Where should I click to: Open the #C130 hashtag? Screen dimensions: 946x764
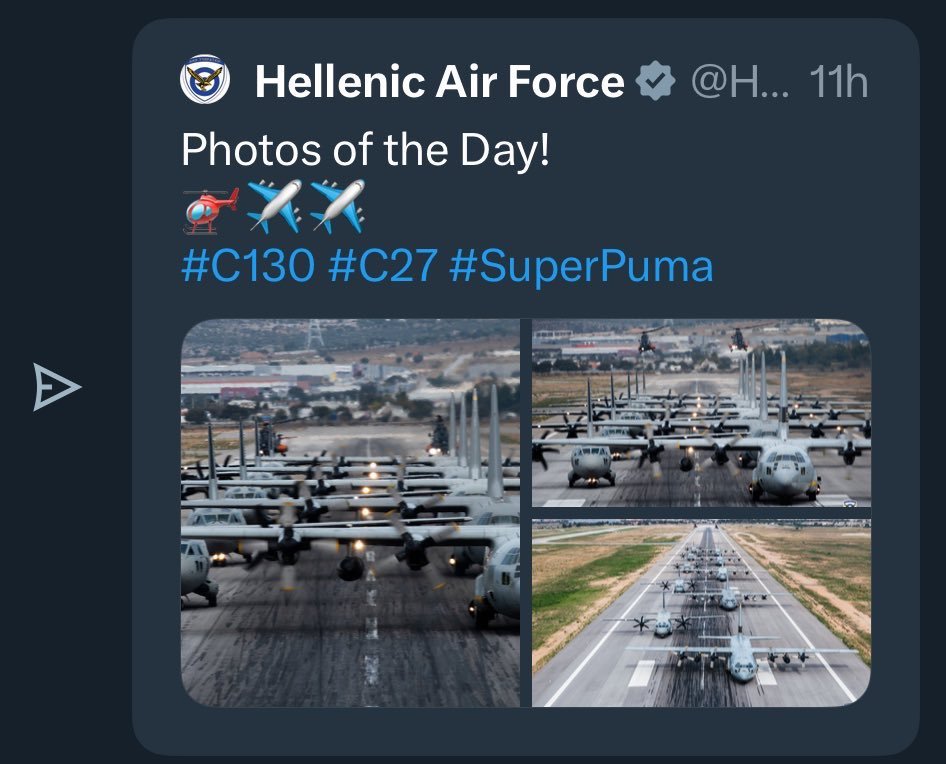(248, 266)
